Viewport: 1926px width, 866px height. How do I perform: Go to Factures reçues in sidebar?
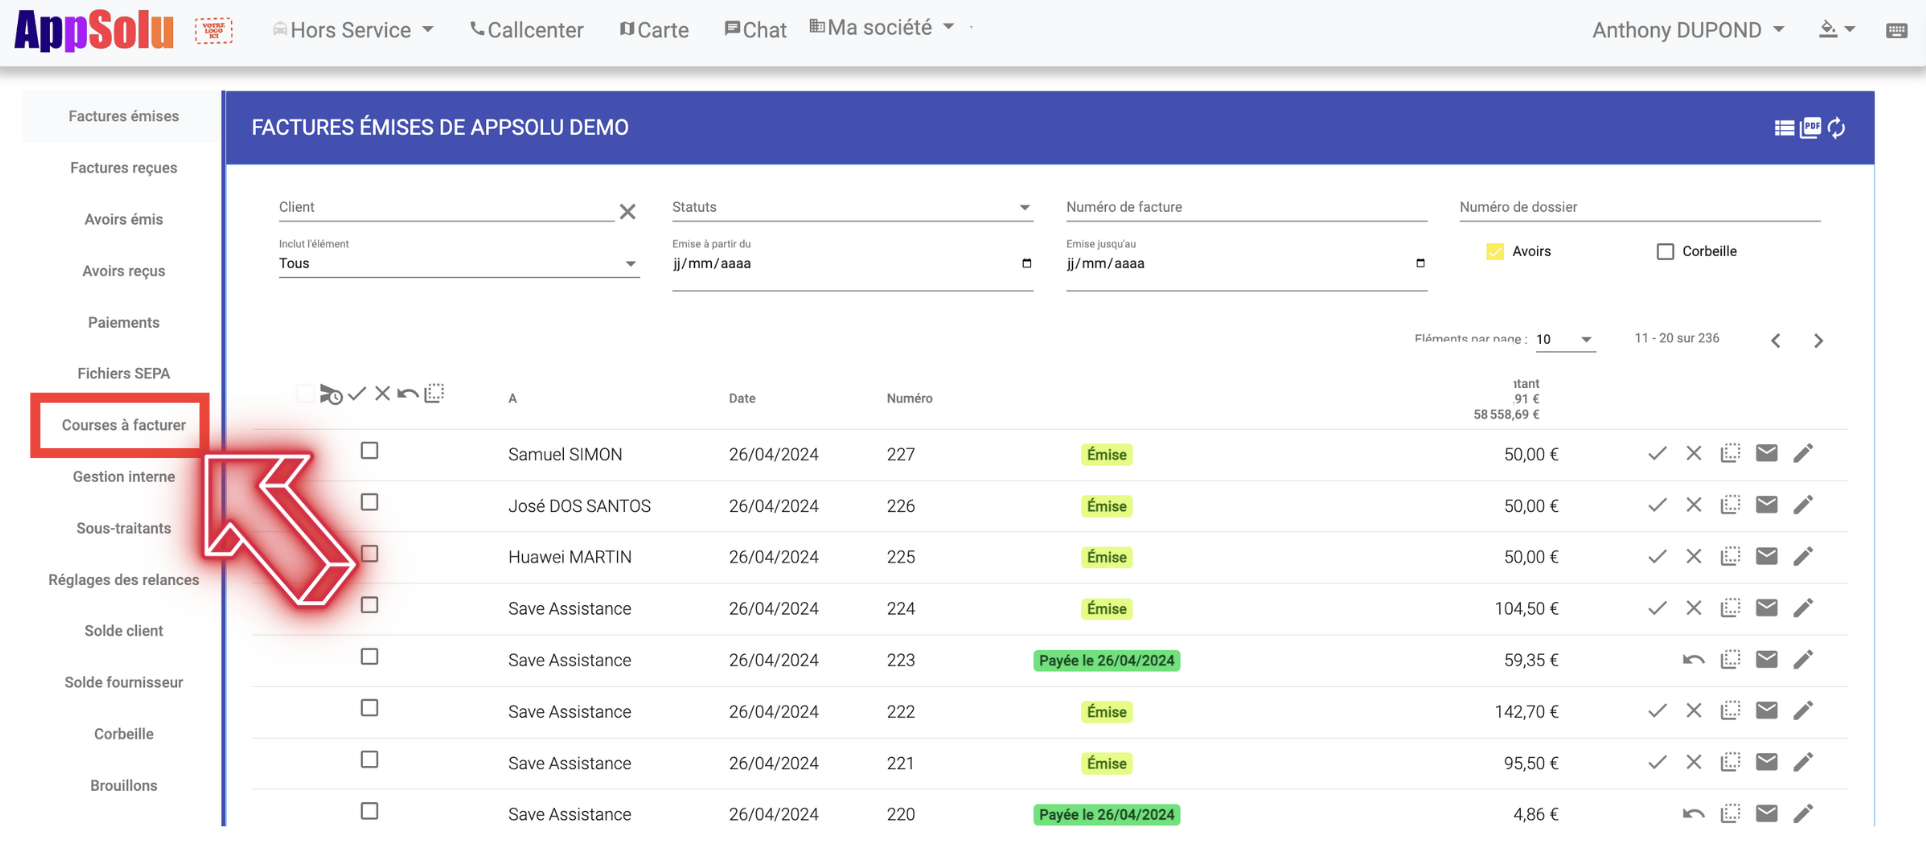(x=124, y=168)
